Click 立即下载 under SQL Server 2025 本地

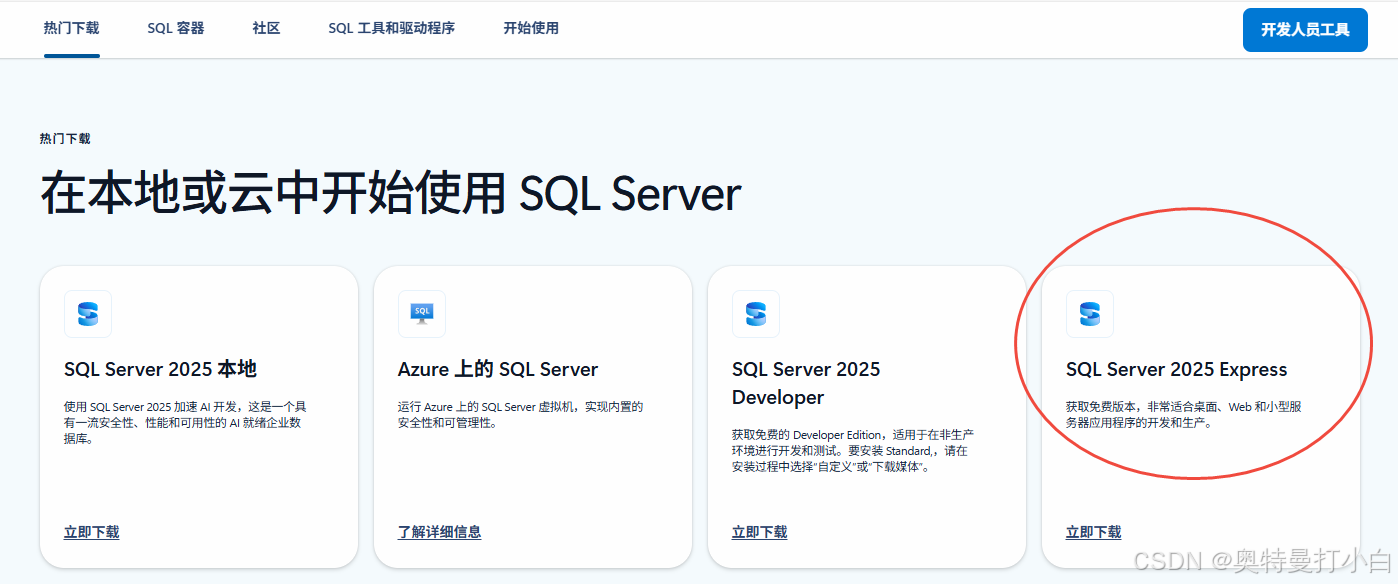[92, 532]
